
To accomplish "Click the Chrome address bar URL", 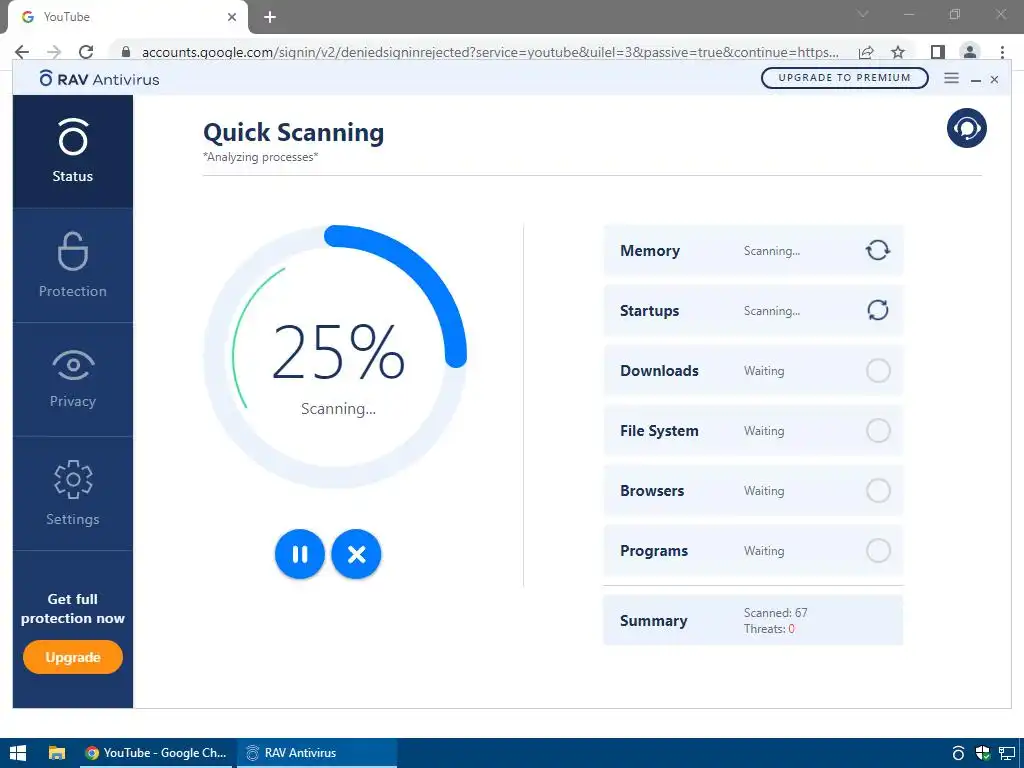I will (490, 52).
